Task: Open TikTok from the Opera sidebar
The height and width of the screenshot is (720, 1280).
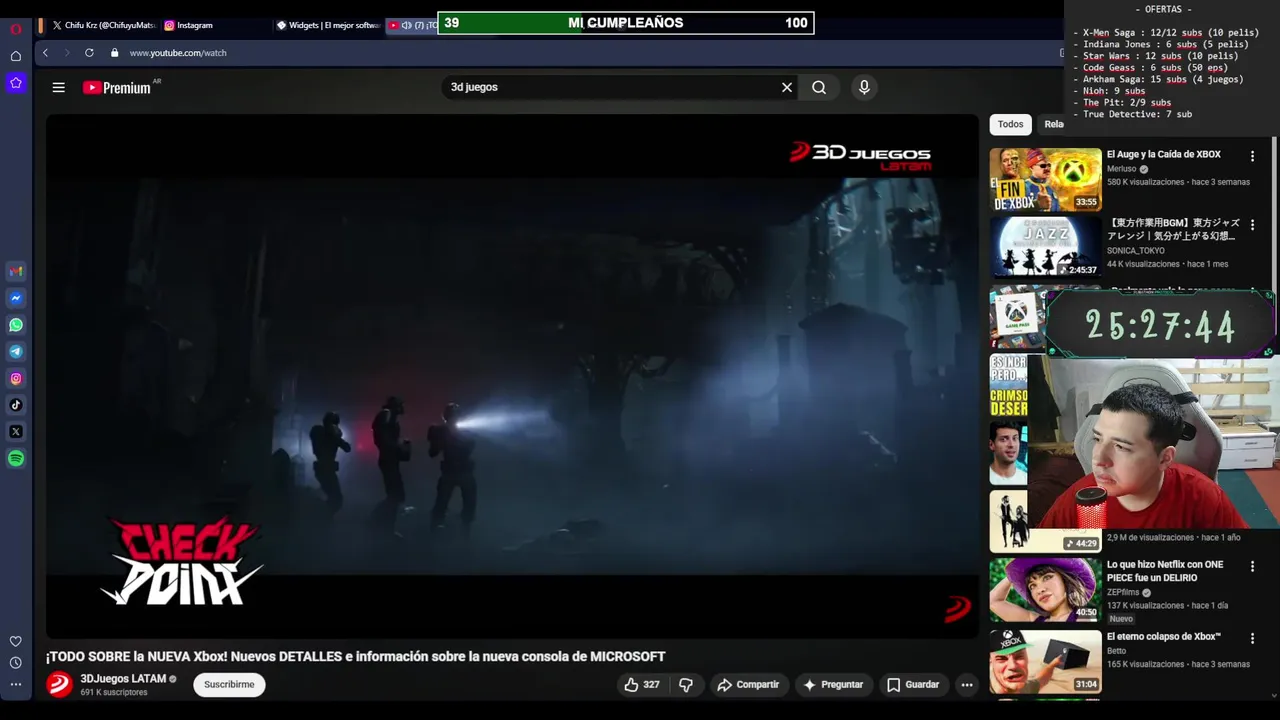Action: click(x=16, y=405)
